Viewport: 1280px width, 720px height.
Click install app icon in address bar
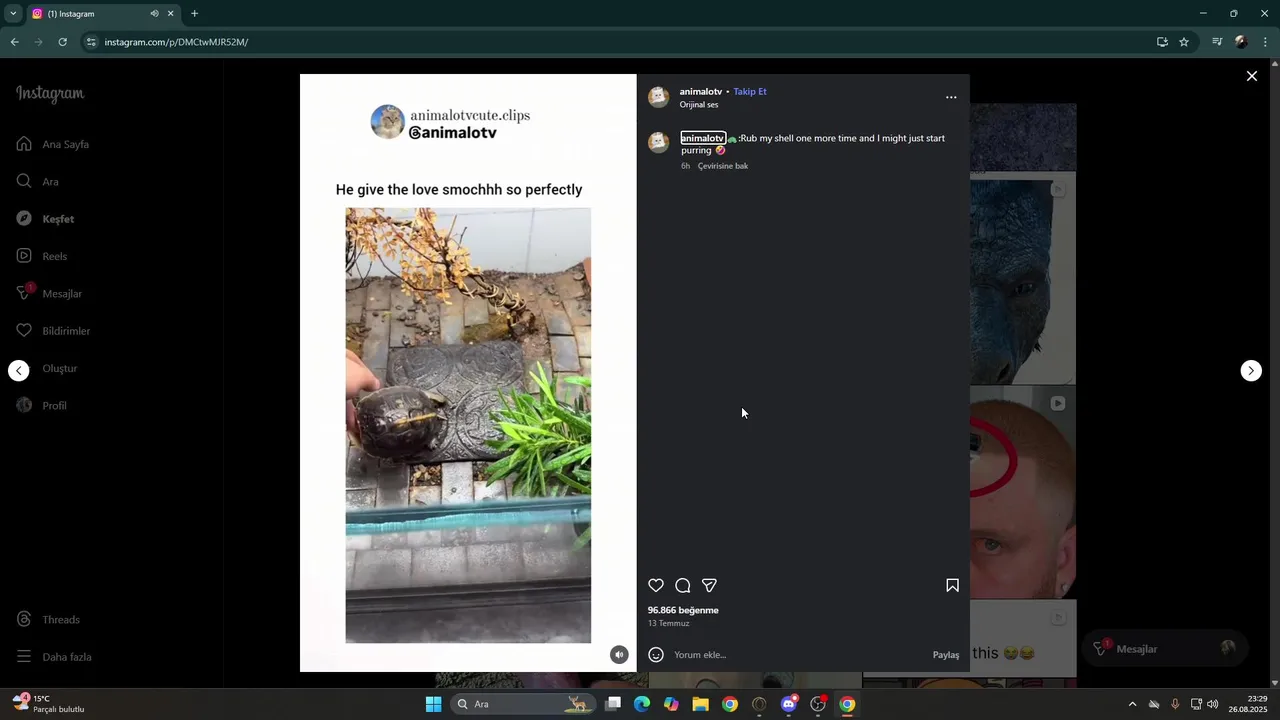click(x=1162, y=42)
